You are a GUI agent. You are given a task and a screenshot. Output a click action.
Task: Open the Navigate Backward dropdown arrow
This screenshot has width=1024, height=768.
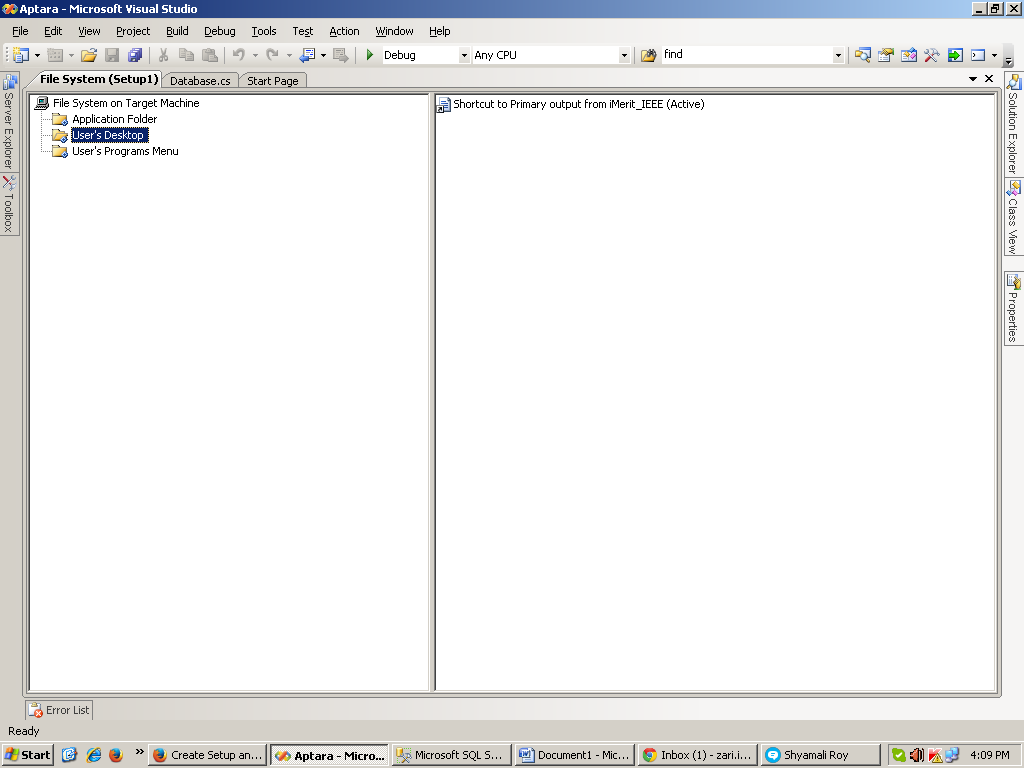[x=323, y=56]
